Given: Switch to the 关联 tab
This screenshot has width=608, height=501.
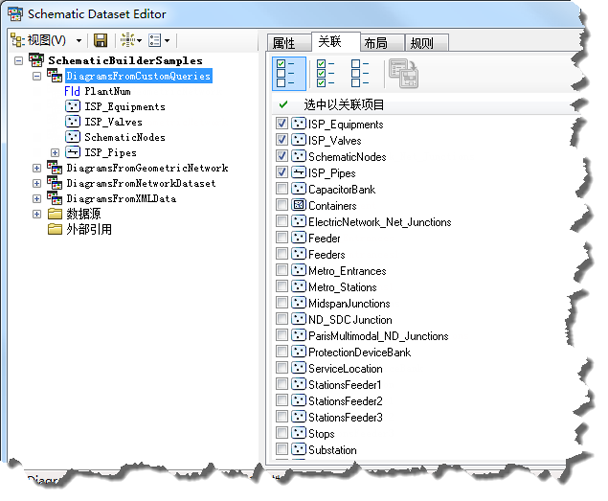Looking at the screenshot, I should click(x=336, y=41).
